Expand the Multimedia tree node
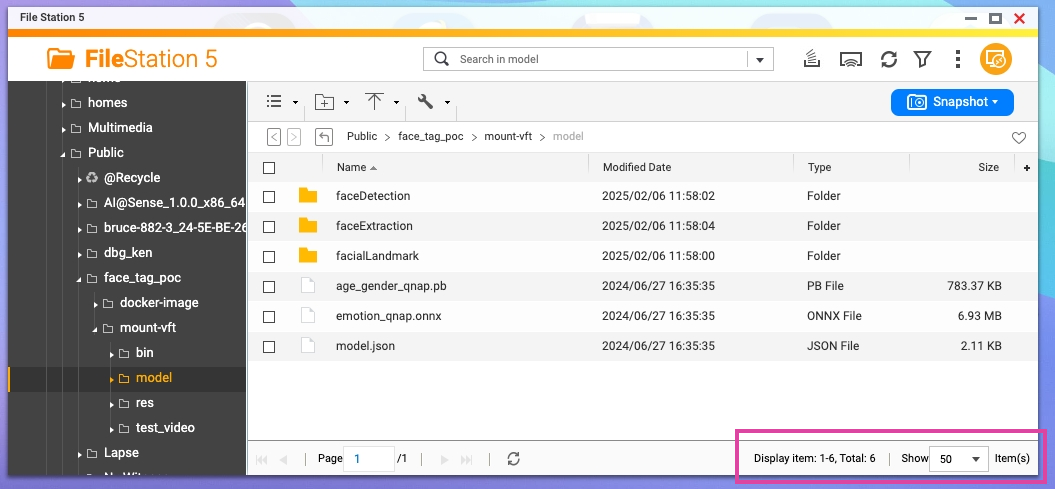Viewport: 1055px width, 489px height. click(x=64, y=129)
